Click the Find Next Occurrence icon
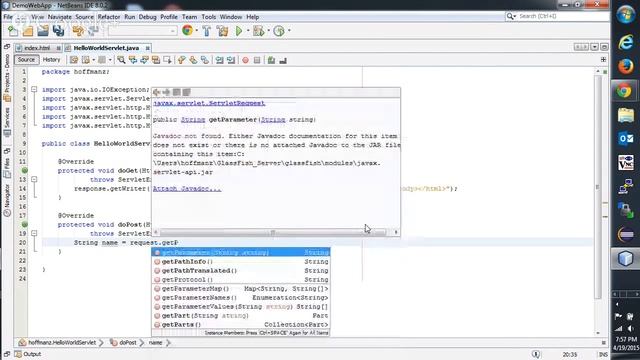The width and height of the screenshot is (640, 360). [144, 60]
